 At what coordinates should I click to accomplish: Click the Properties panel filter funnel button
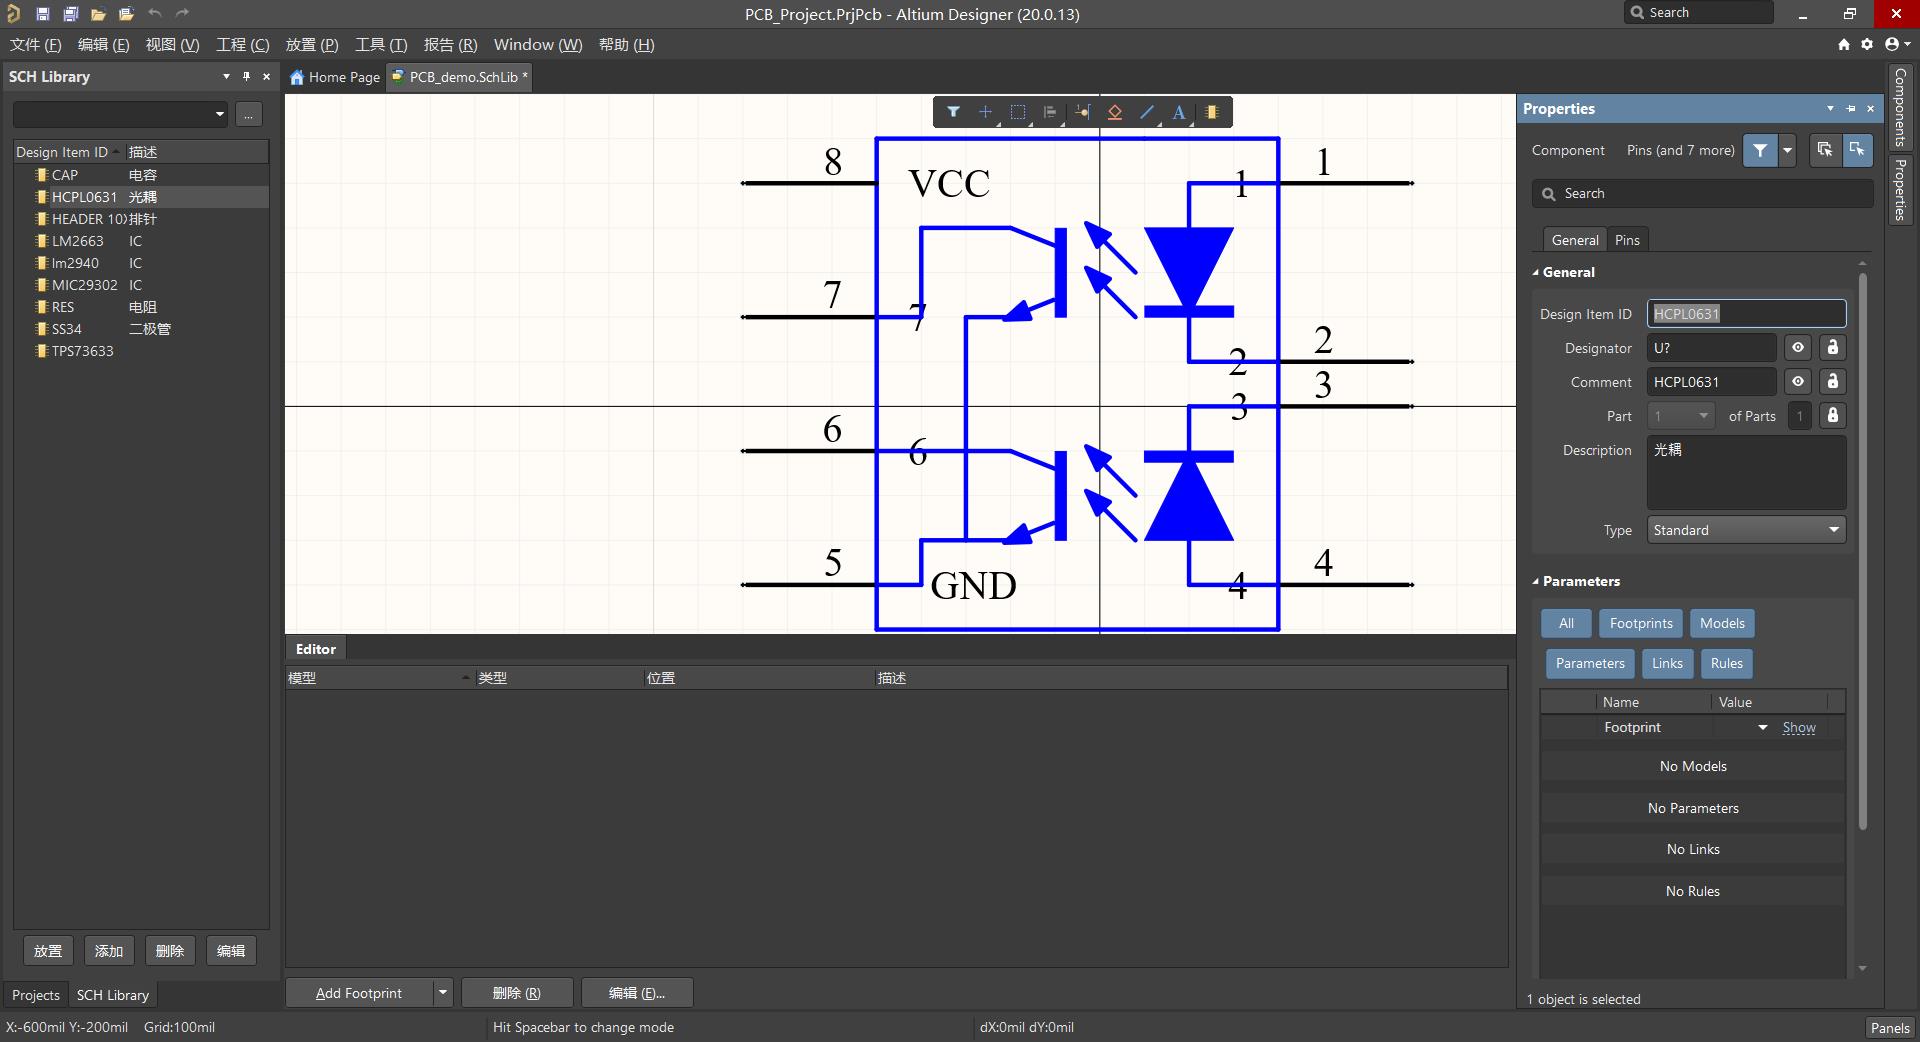[1760, 150]
